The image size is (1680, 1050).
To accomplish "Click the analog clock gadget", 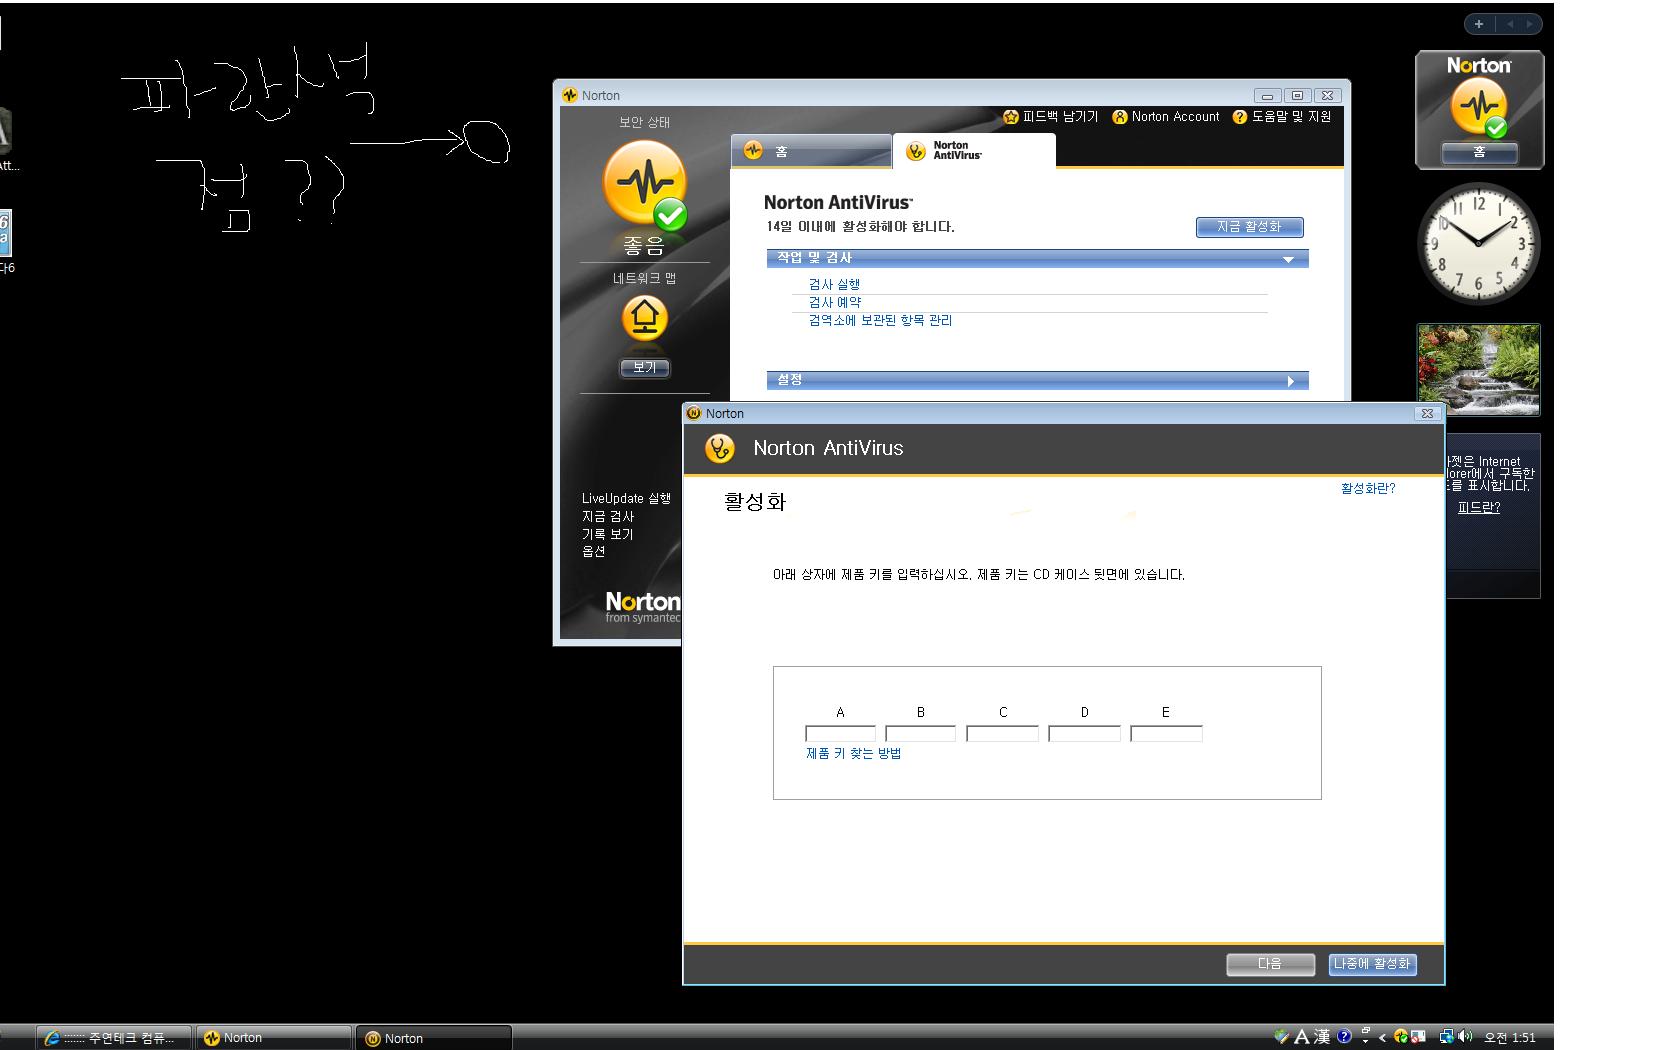I will click(1479, 244).
